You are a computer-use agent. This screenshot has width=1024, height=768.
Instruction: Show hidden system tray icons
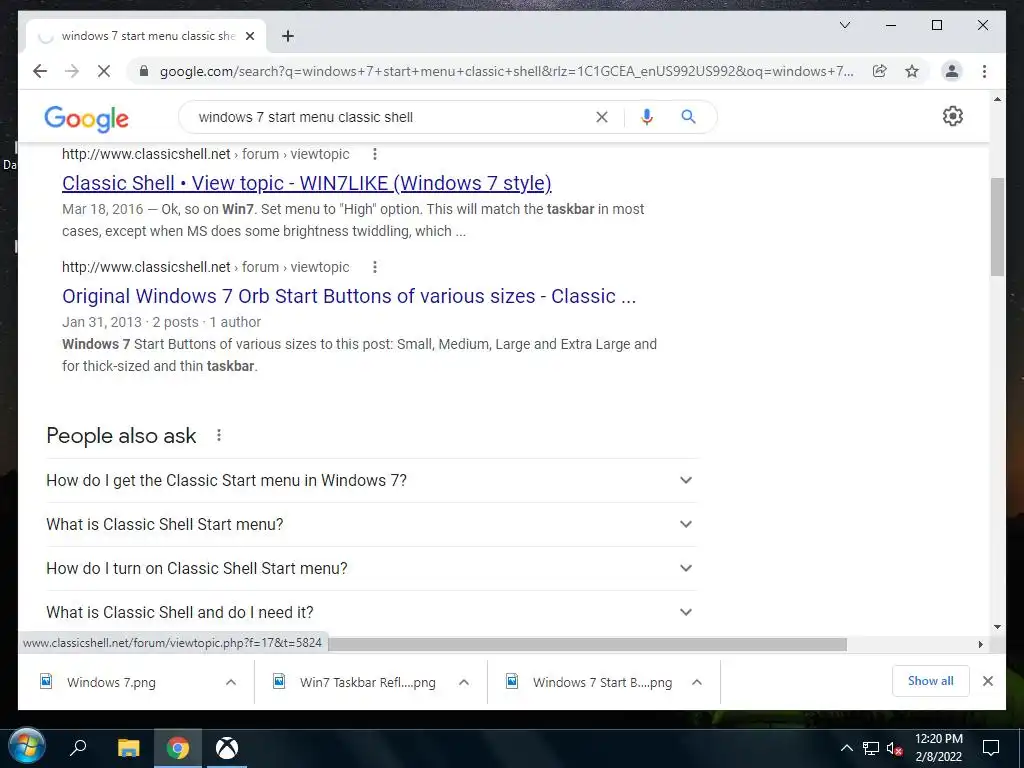846,748
